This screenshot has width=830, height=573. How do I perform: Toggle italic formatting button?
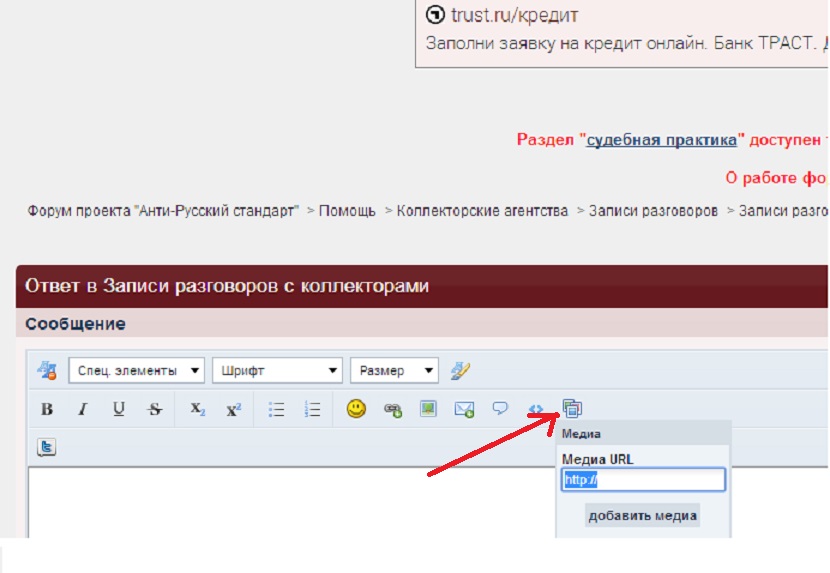pyautogui.click(x=83, y=409)
